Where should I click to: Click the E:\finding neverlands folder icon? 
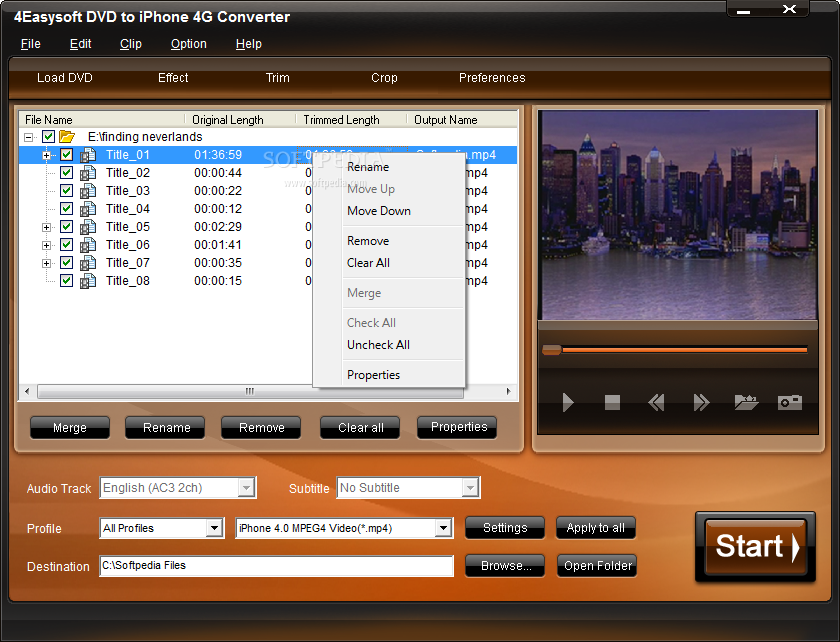[66, 137]
